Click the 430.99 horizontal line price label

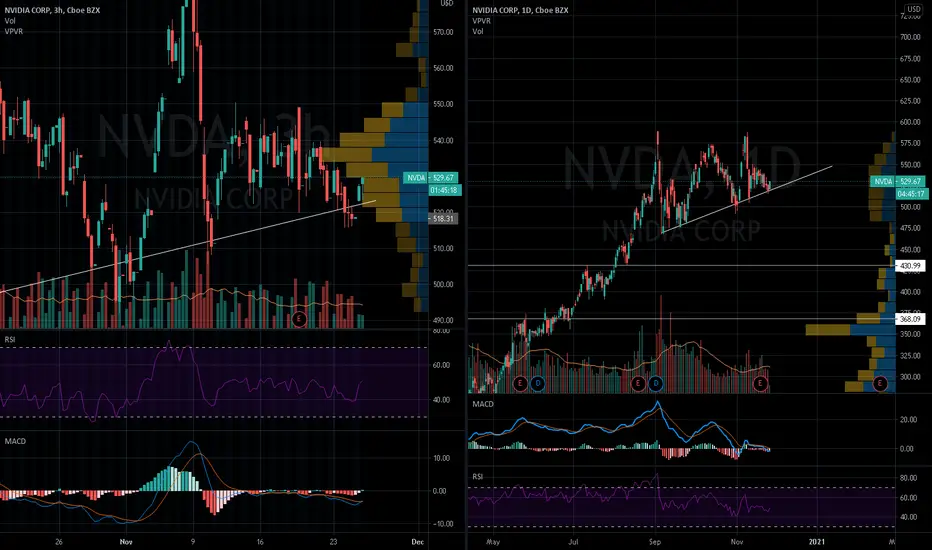(x=910, y=266)
